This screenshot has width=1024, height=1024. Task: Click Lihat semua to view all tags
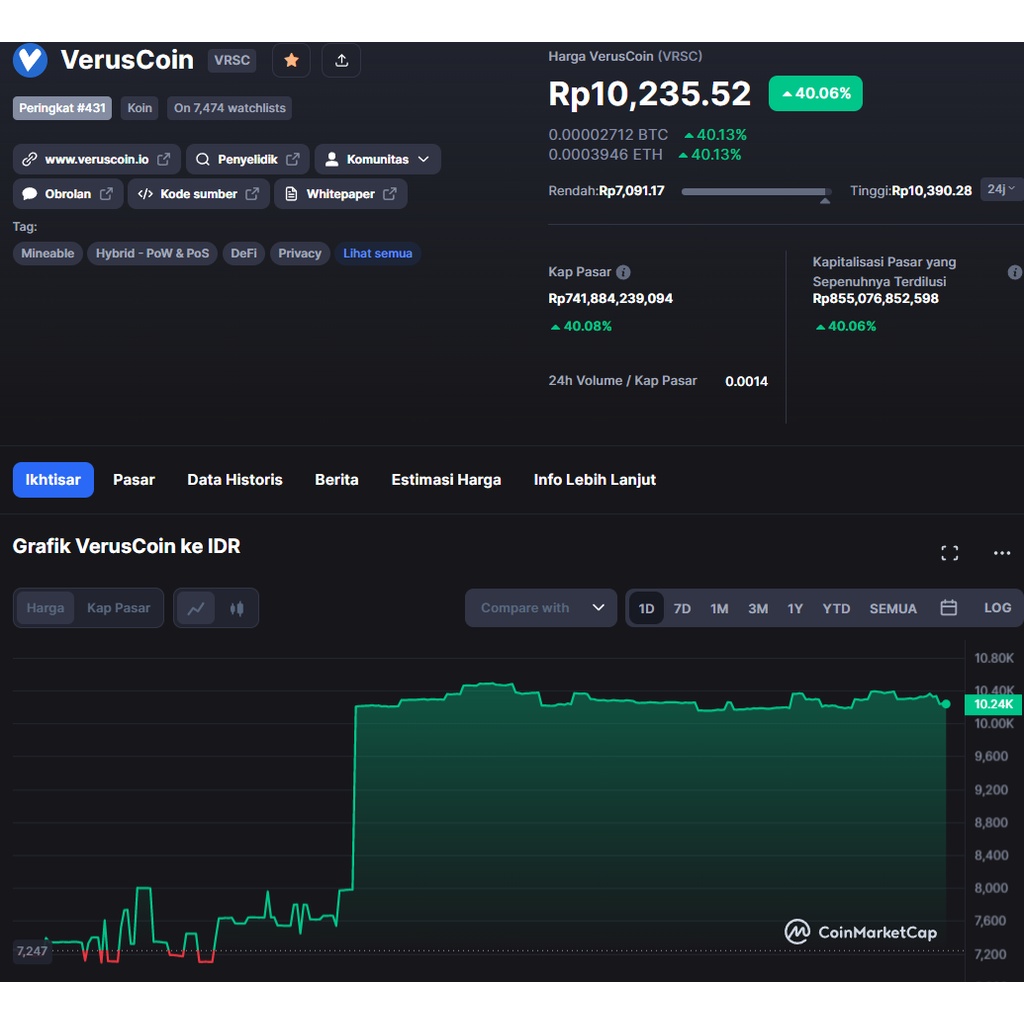pos(377,253)
